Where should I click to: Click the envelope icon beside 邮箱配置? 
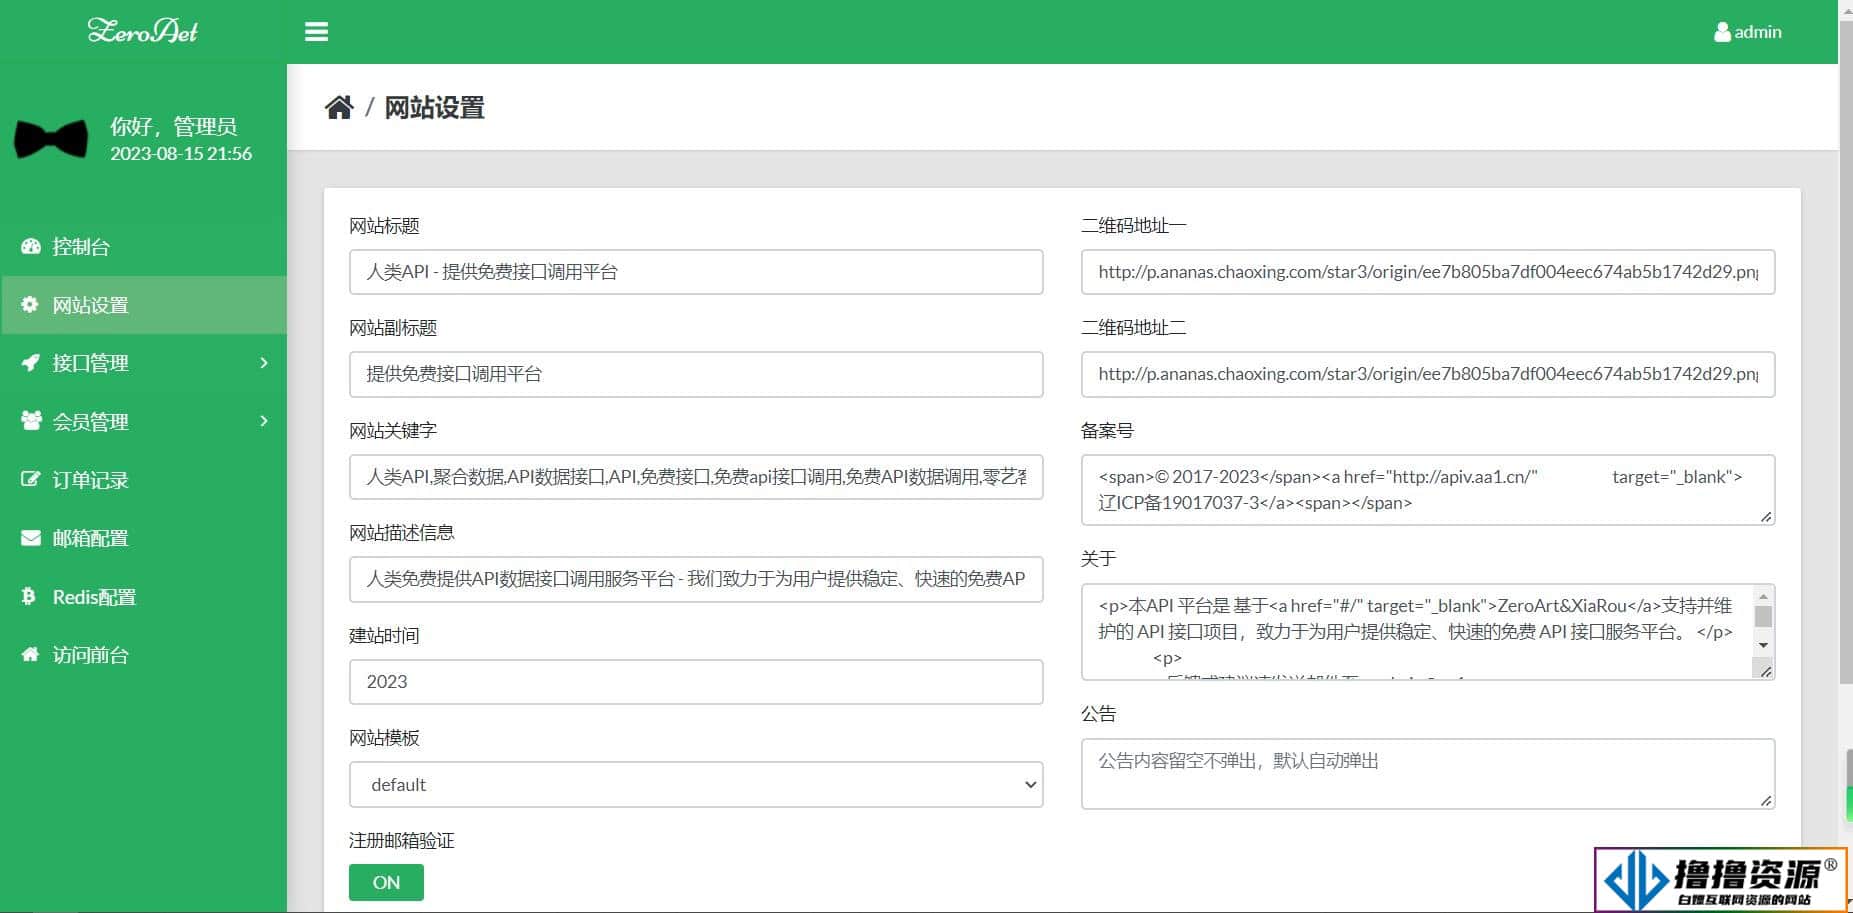coord(31,537)
